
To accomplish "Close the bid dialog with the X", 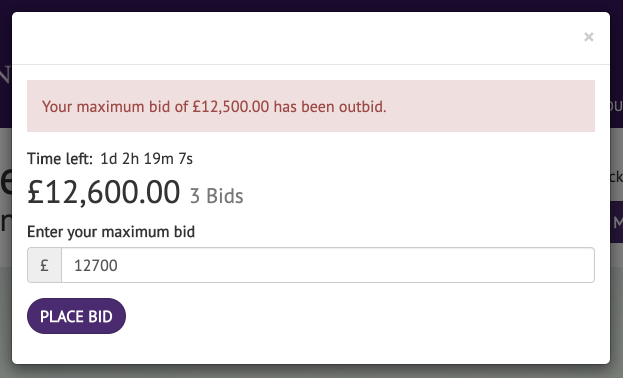I will [x=588, y=37].
